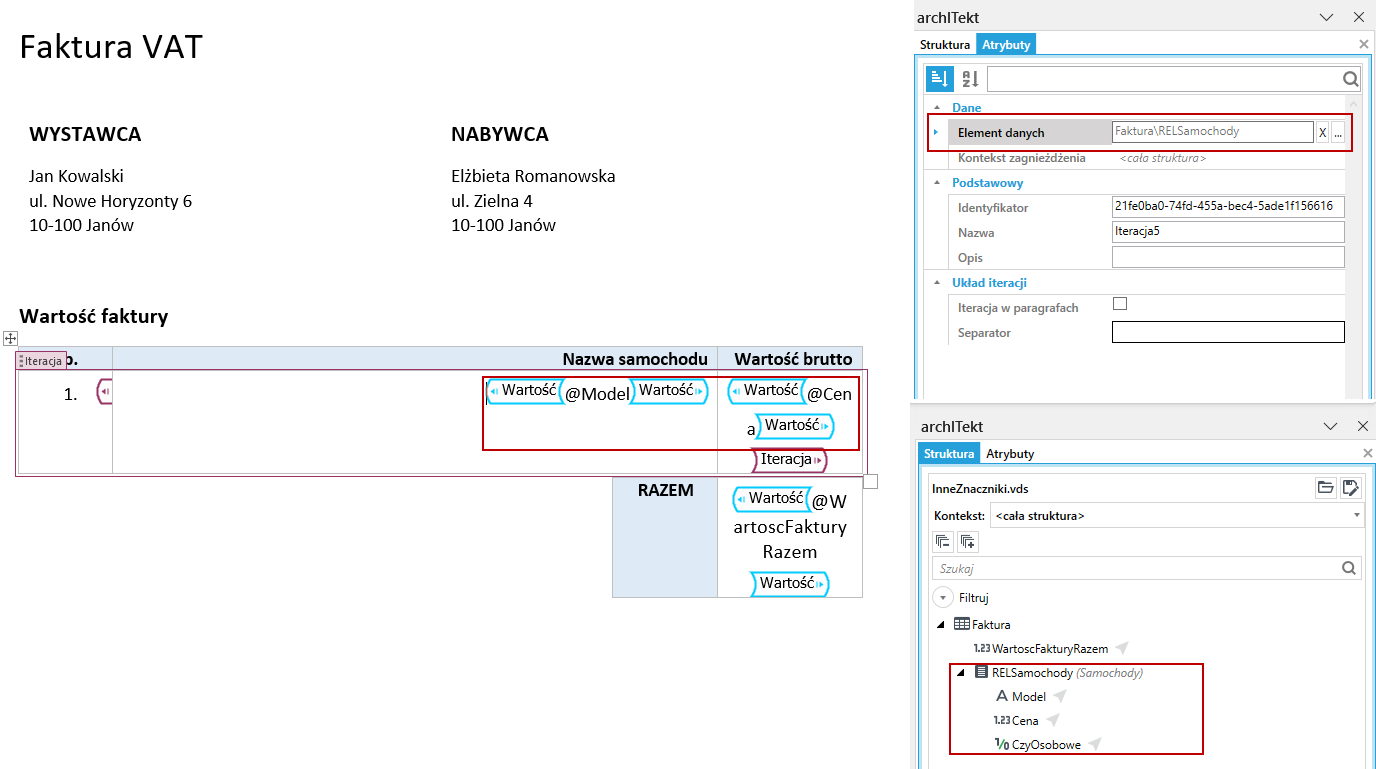Collapse the Podstawowy property group
The width and height of the screenshot is (1376, 769).
point(937,183)
